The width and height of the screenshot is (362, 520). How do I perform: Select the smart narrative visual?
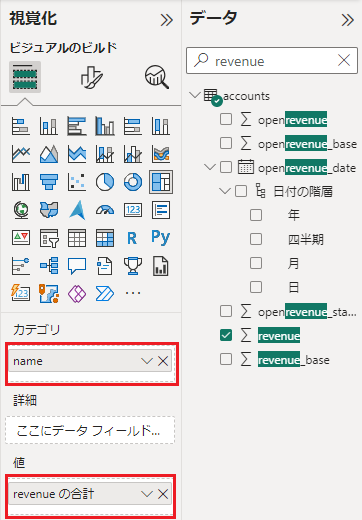point(105,266)
